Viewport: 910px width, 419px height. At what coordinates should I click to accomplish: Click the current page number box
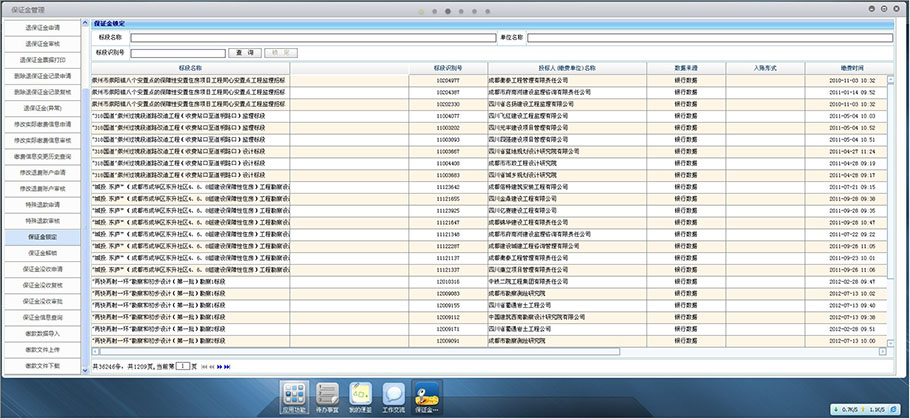pyautogui.click(x=183, y=366)
